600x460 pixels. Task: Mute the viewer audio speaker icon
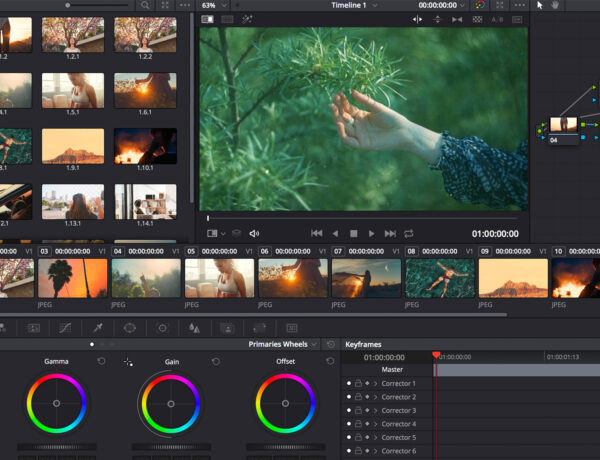[254, 233]
